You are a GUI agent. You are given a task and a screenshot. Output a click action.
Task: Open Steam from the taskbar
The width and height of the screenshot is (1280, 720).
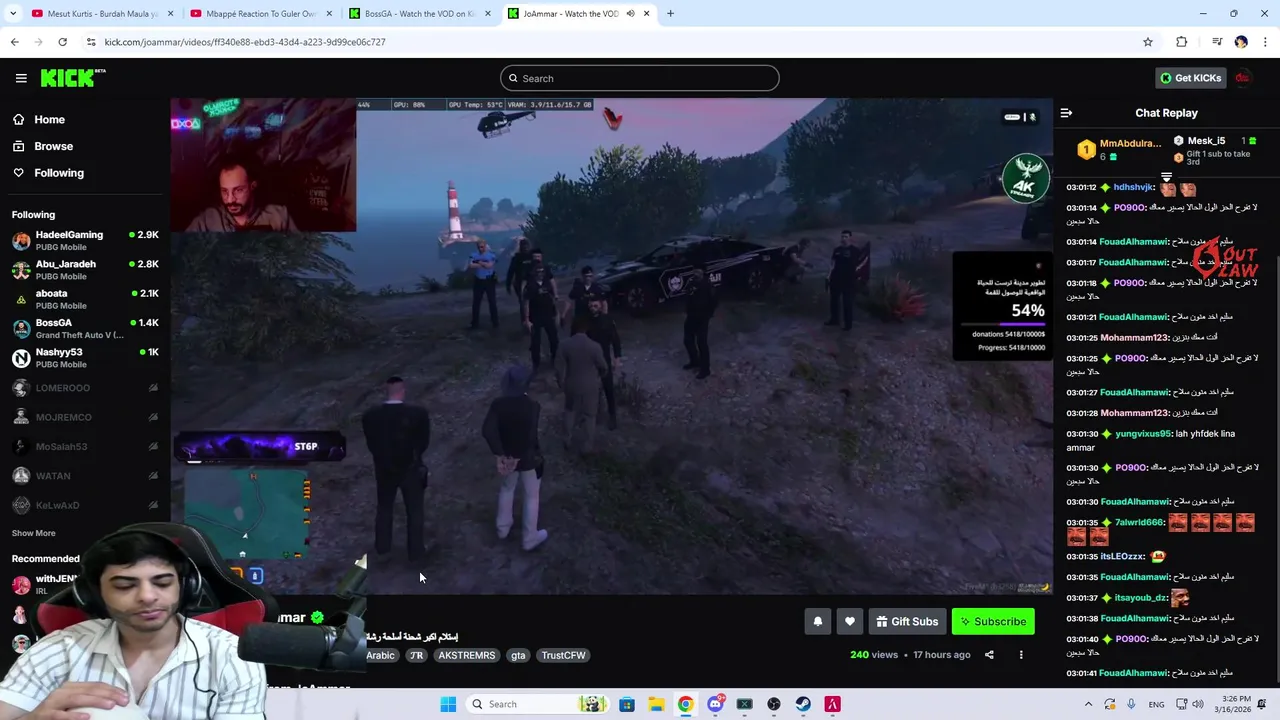tap(803, 704)
